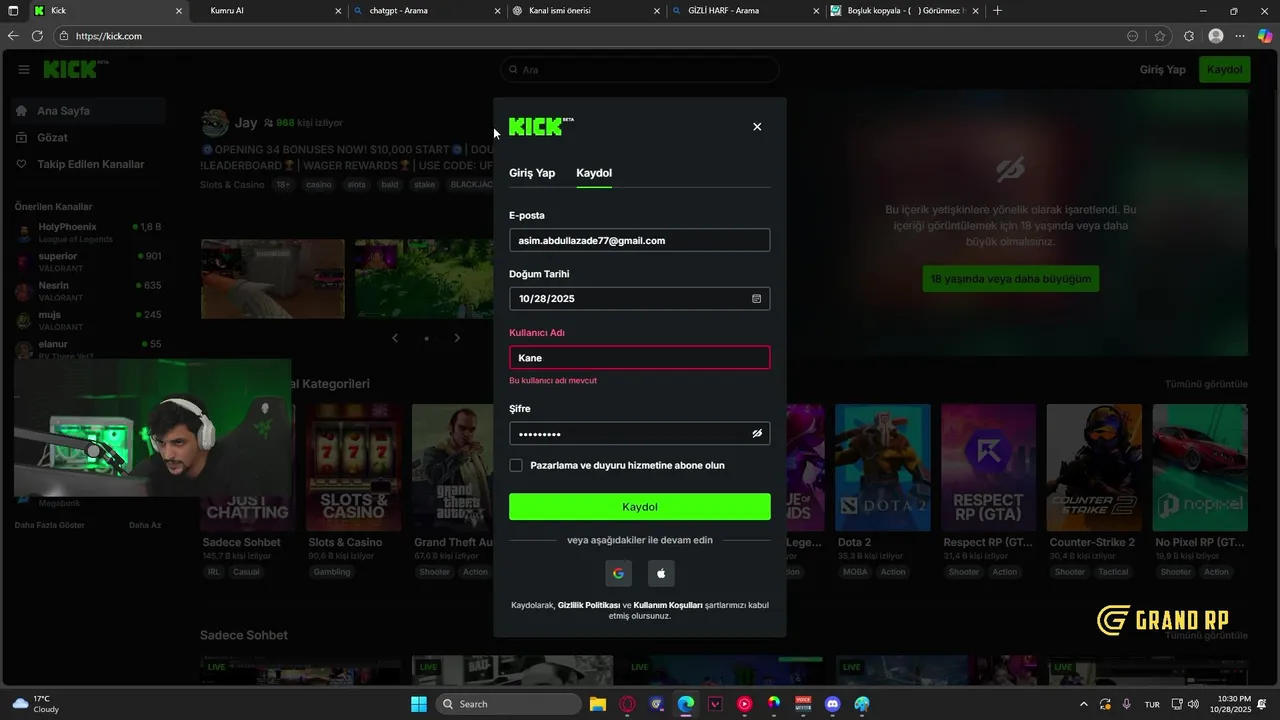Screen dimensions: 1280x720
Task: Go to next carousel slide arrow
Action: [457, 338]
